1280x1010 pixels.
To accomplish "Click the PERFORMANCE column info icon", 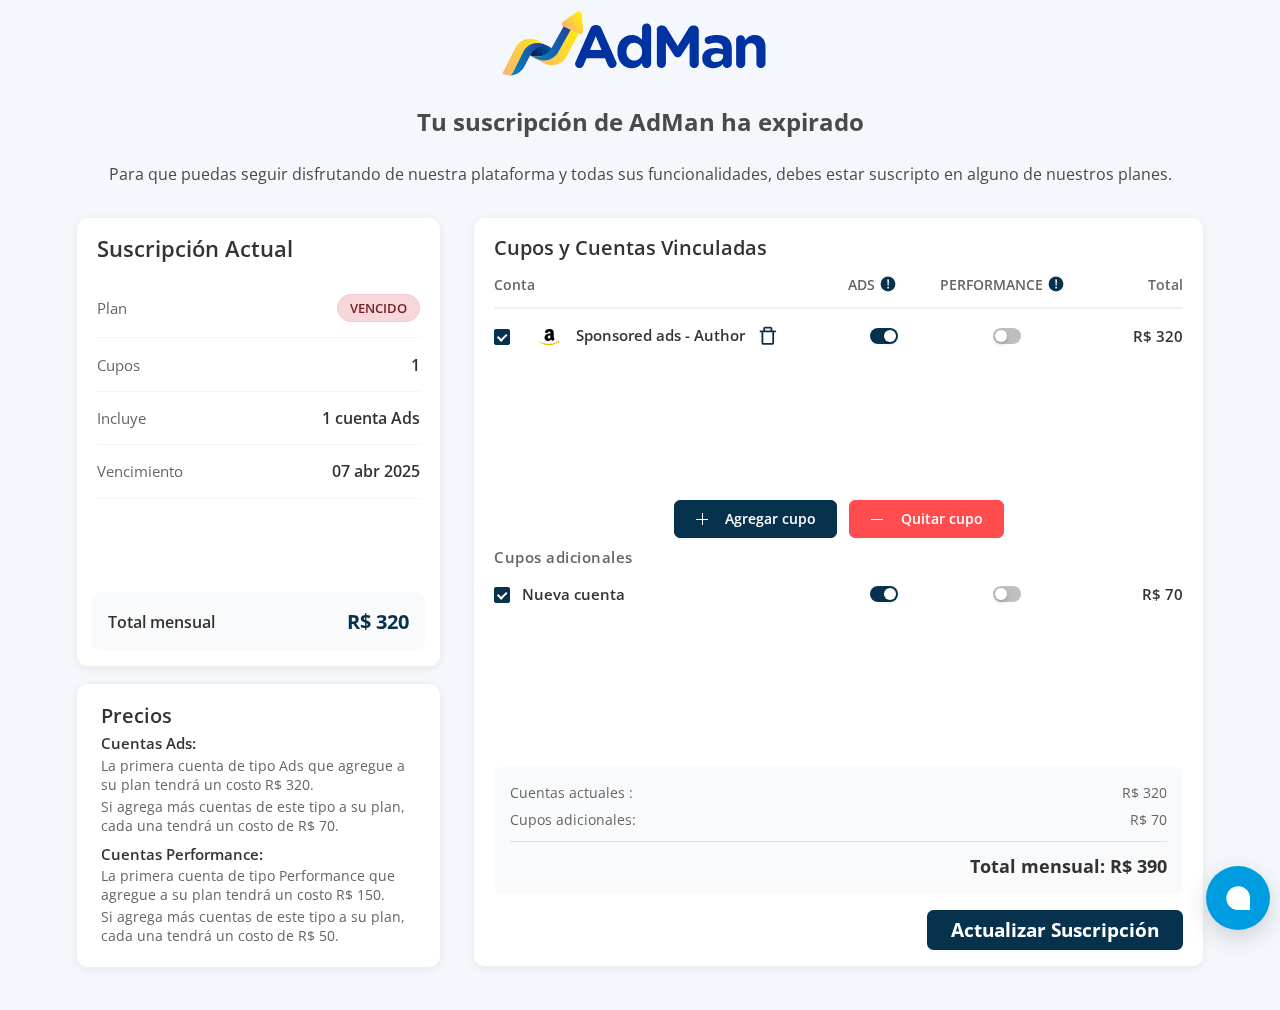I will point(1056,284).
